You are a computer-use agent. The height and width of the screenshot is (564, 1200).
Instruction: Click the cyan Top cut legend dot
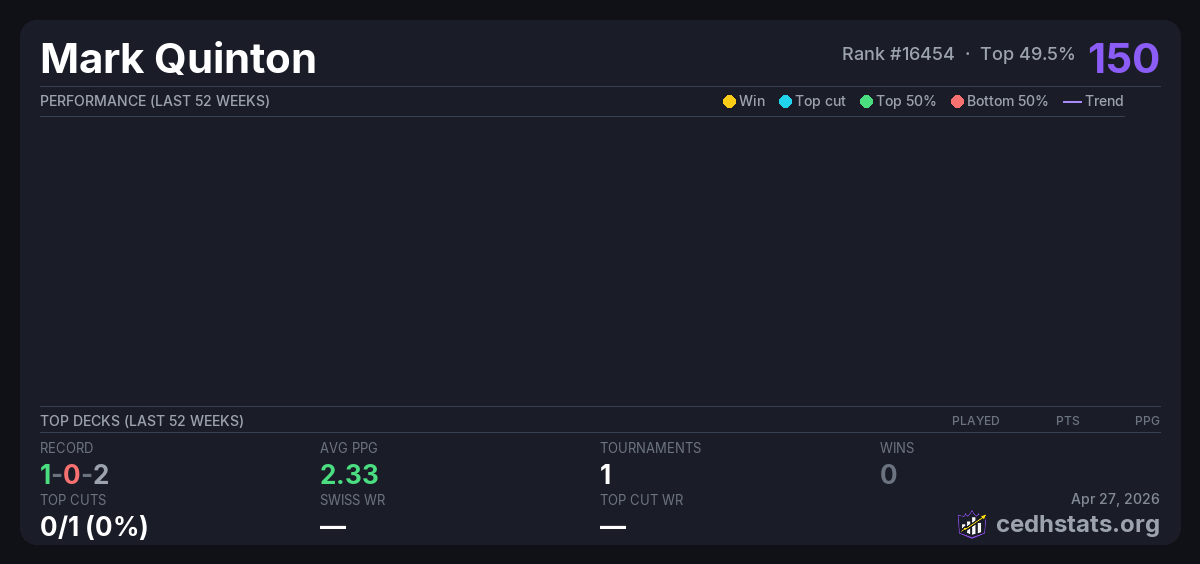pos(785,101)
